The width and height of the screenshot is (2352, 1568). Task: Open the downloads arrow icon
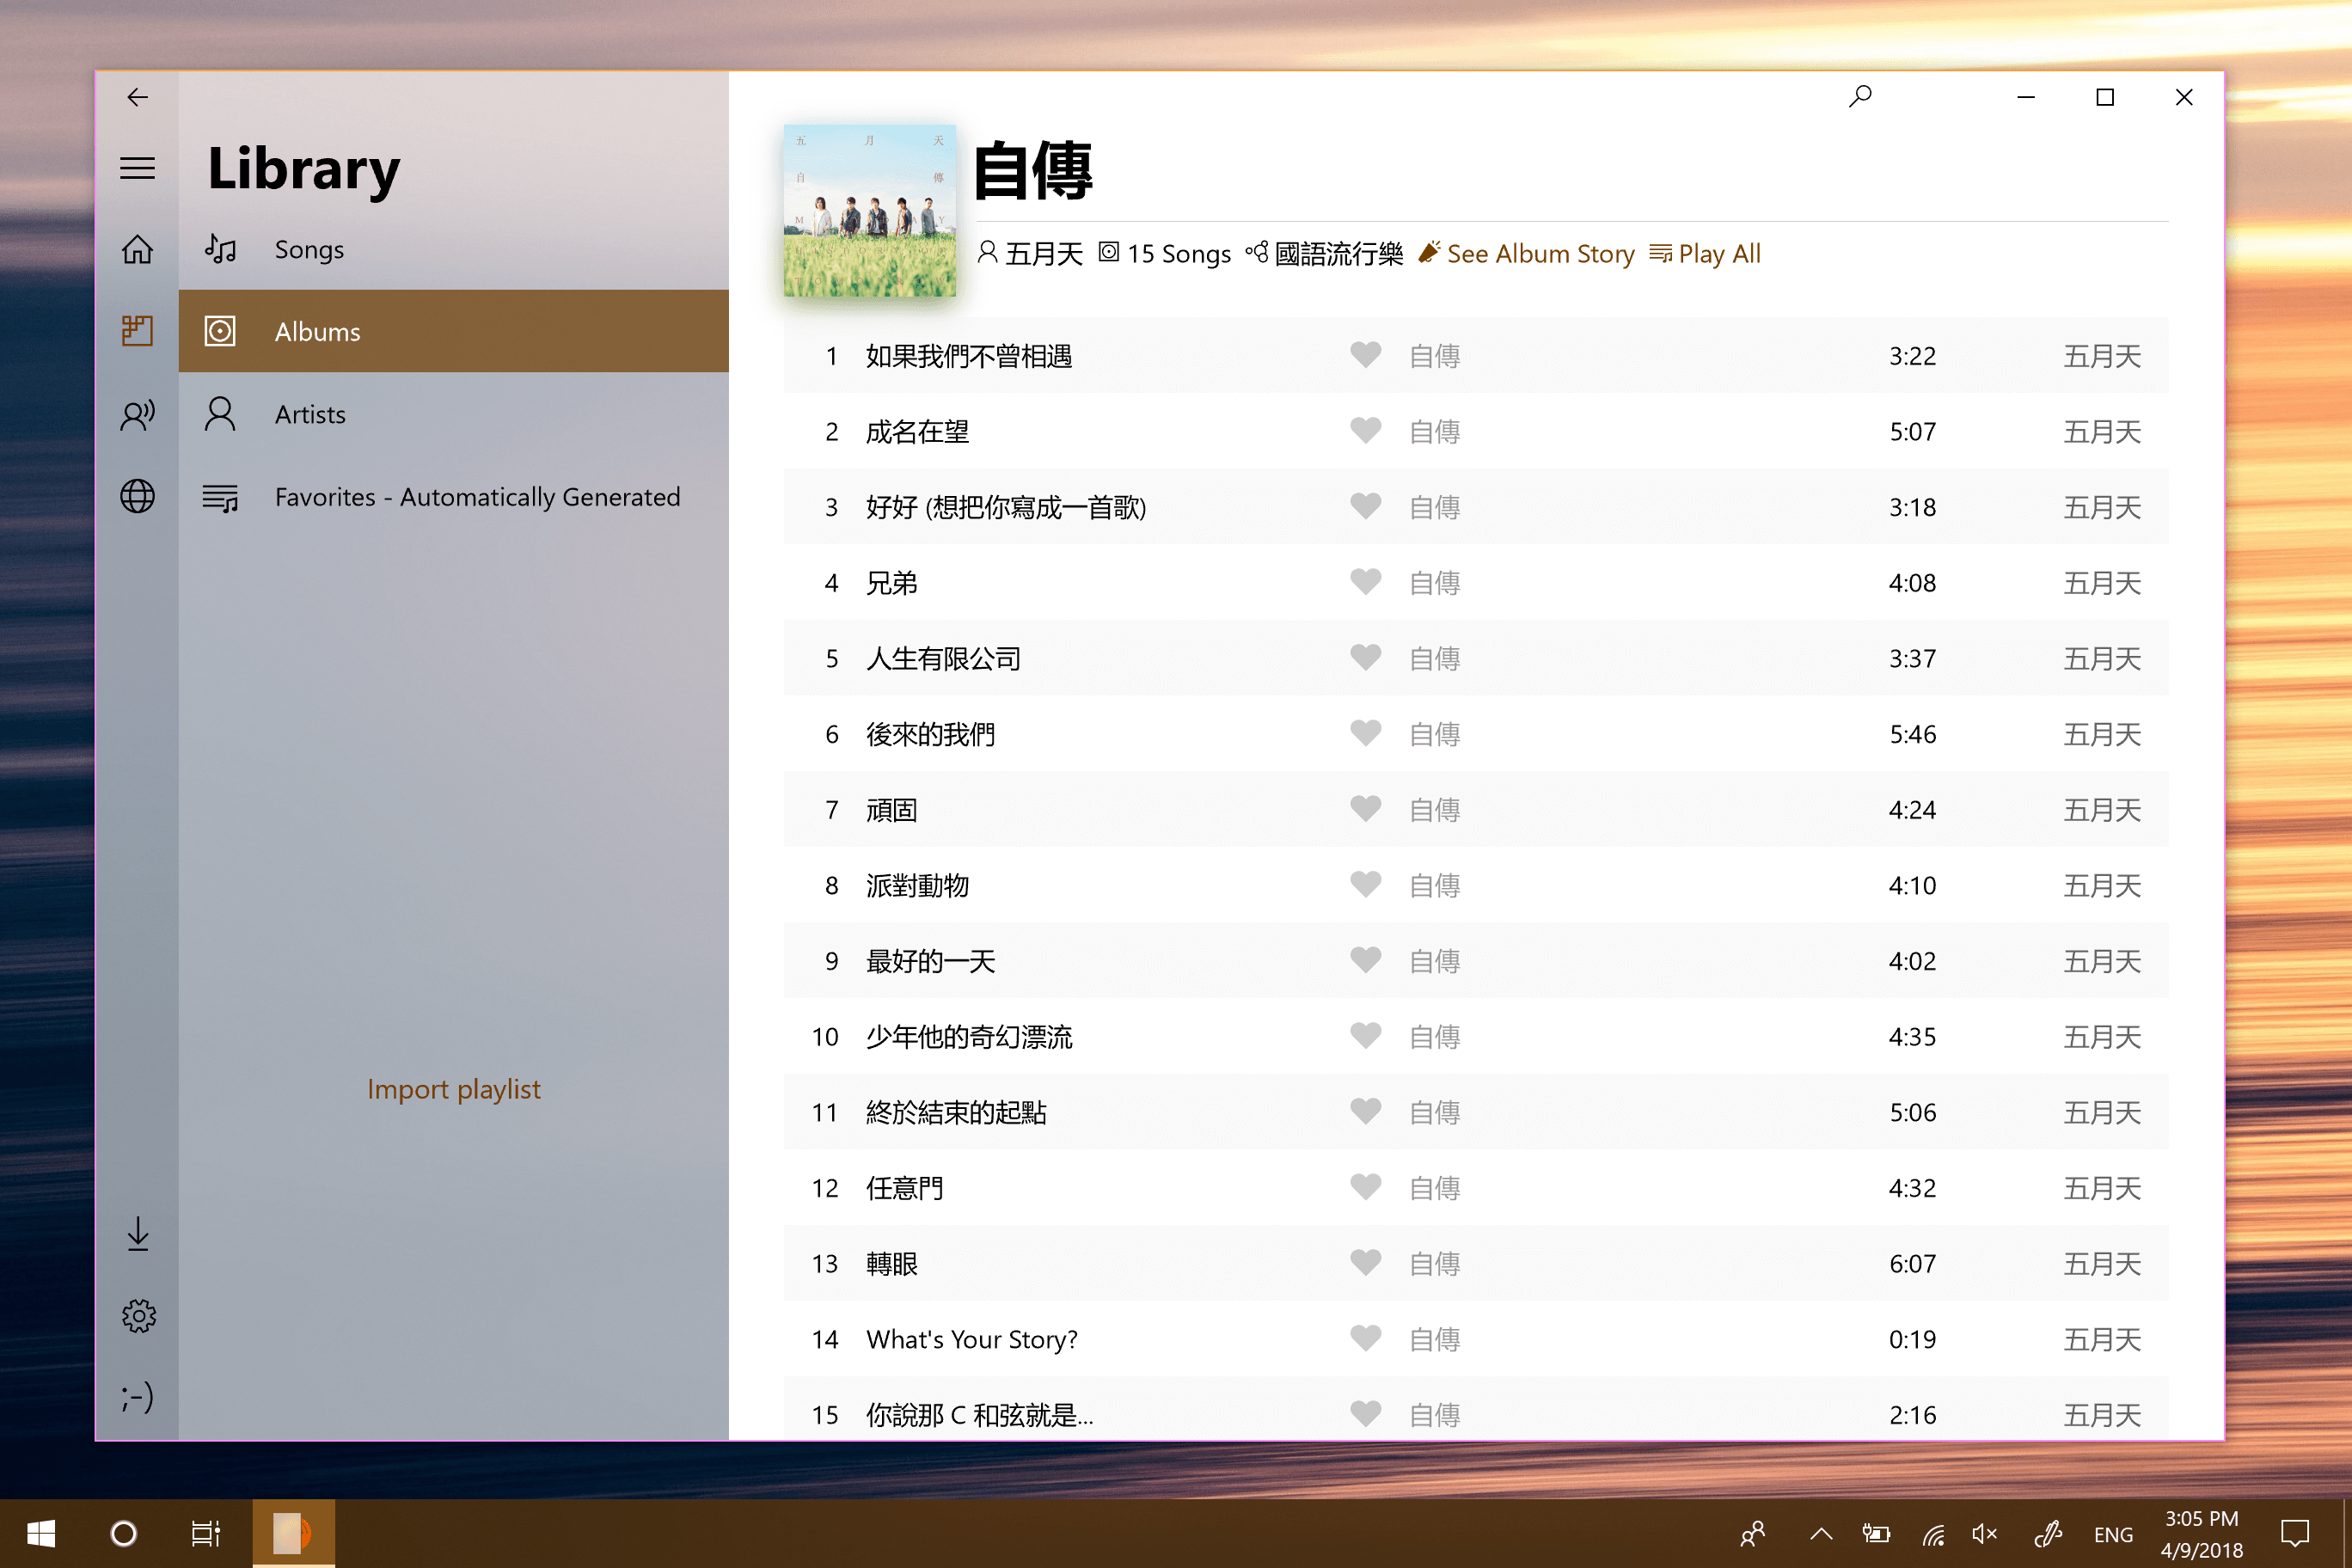[x=138, y=1233]
